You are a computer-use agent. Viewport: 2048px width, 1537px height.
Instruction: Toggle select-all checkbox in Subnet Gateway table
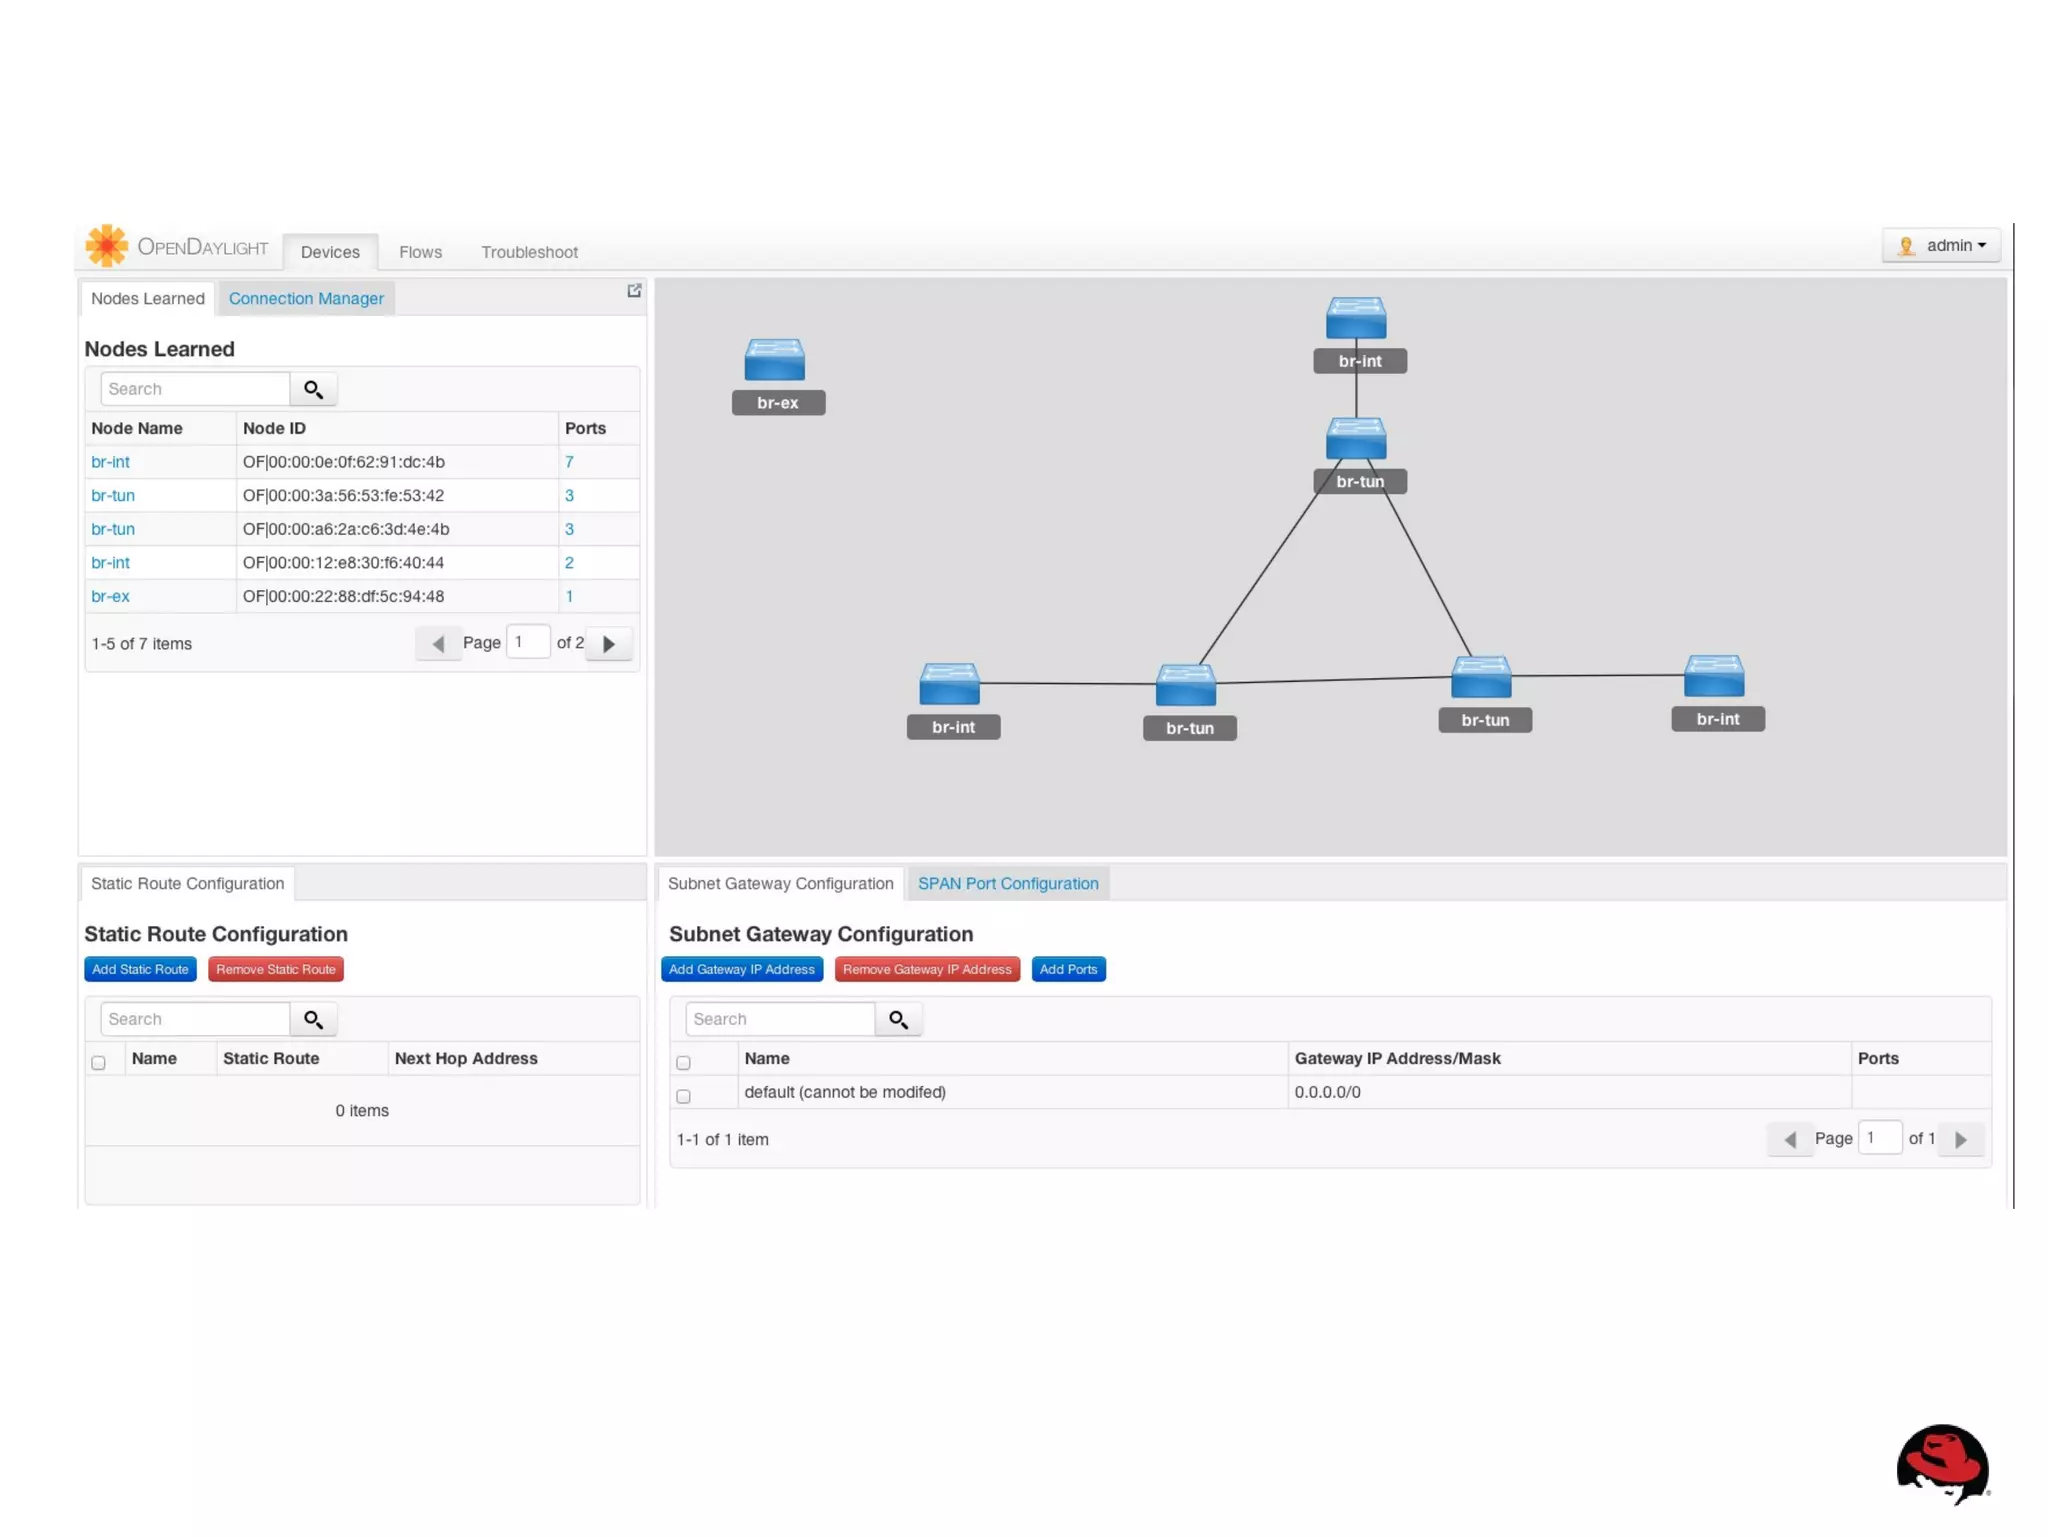(x=683, y=1062)
